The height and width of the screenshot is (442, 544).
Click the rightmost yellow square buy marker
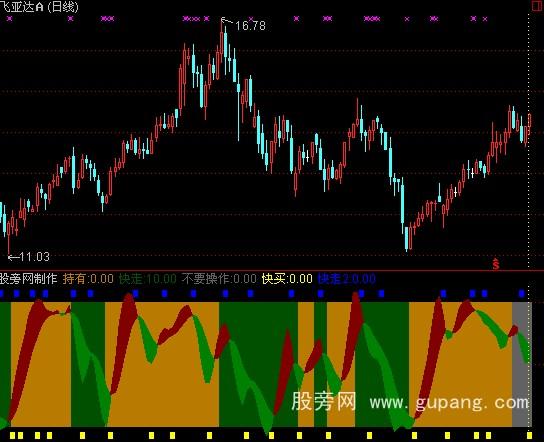coord(529,435)
